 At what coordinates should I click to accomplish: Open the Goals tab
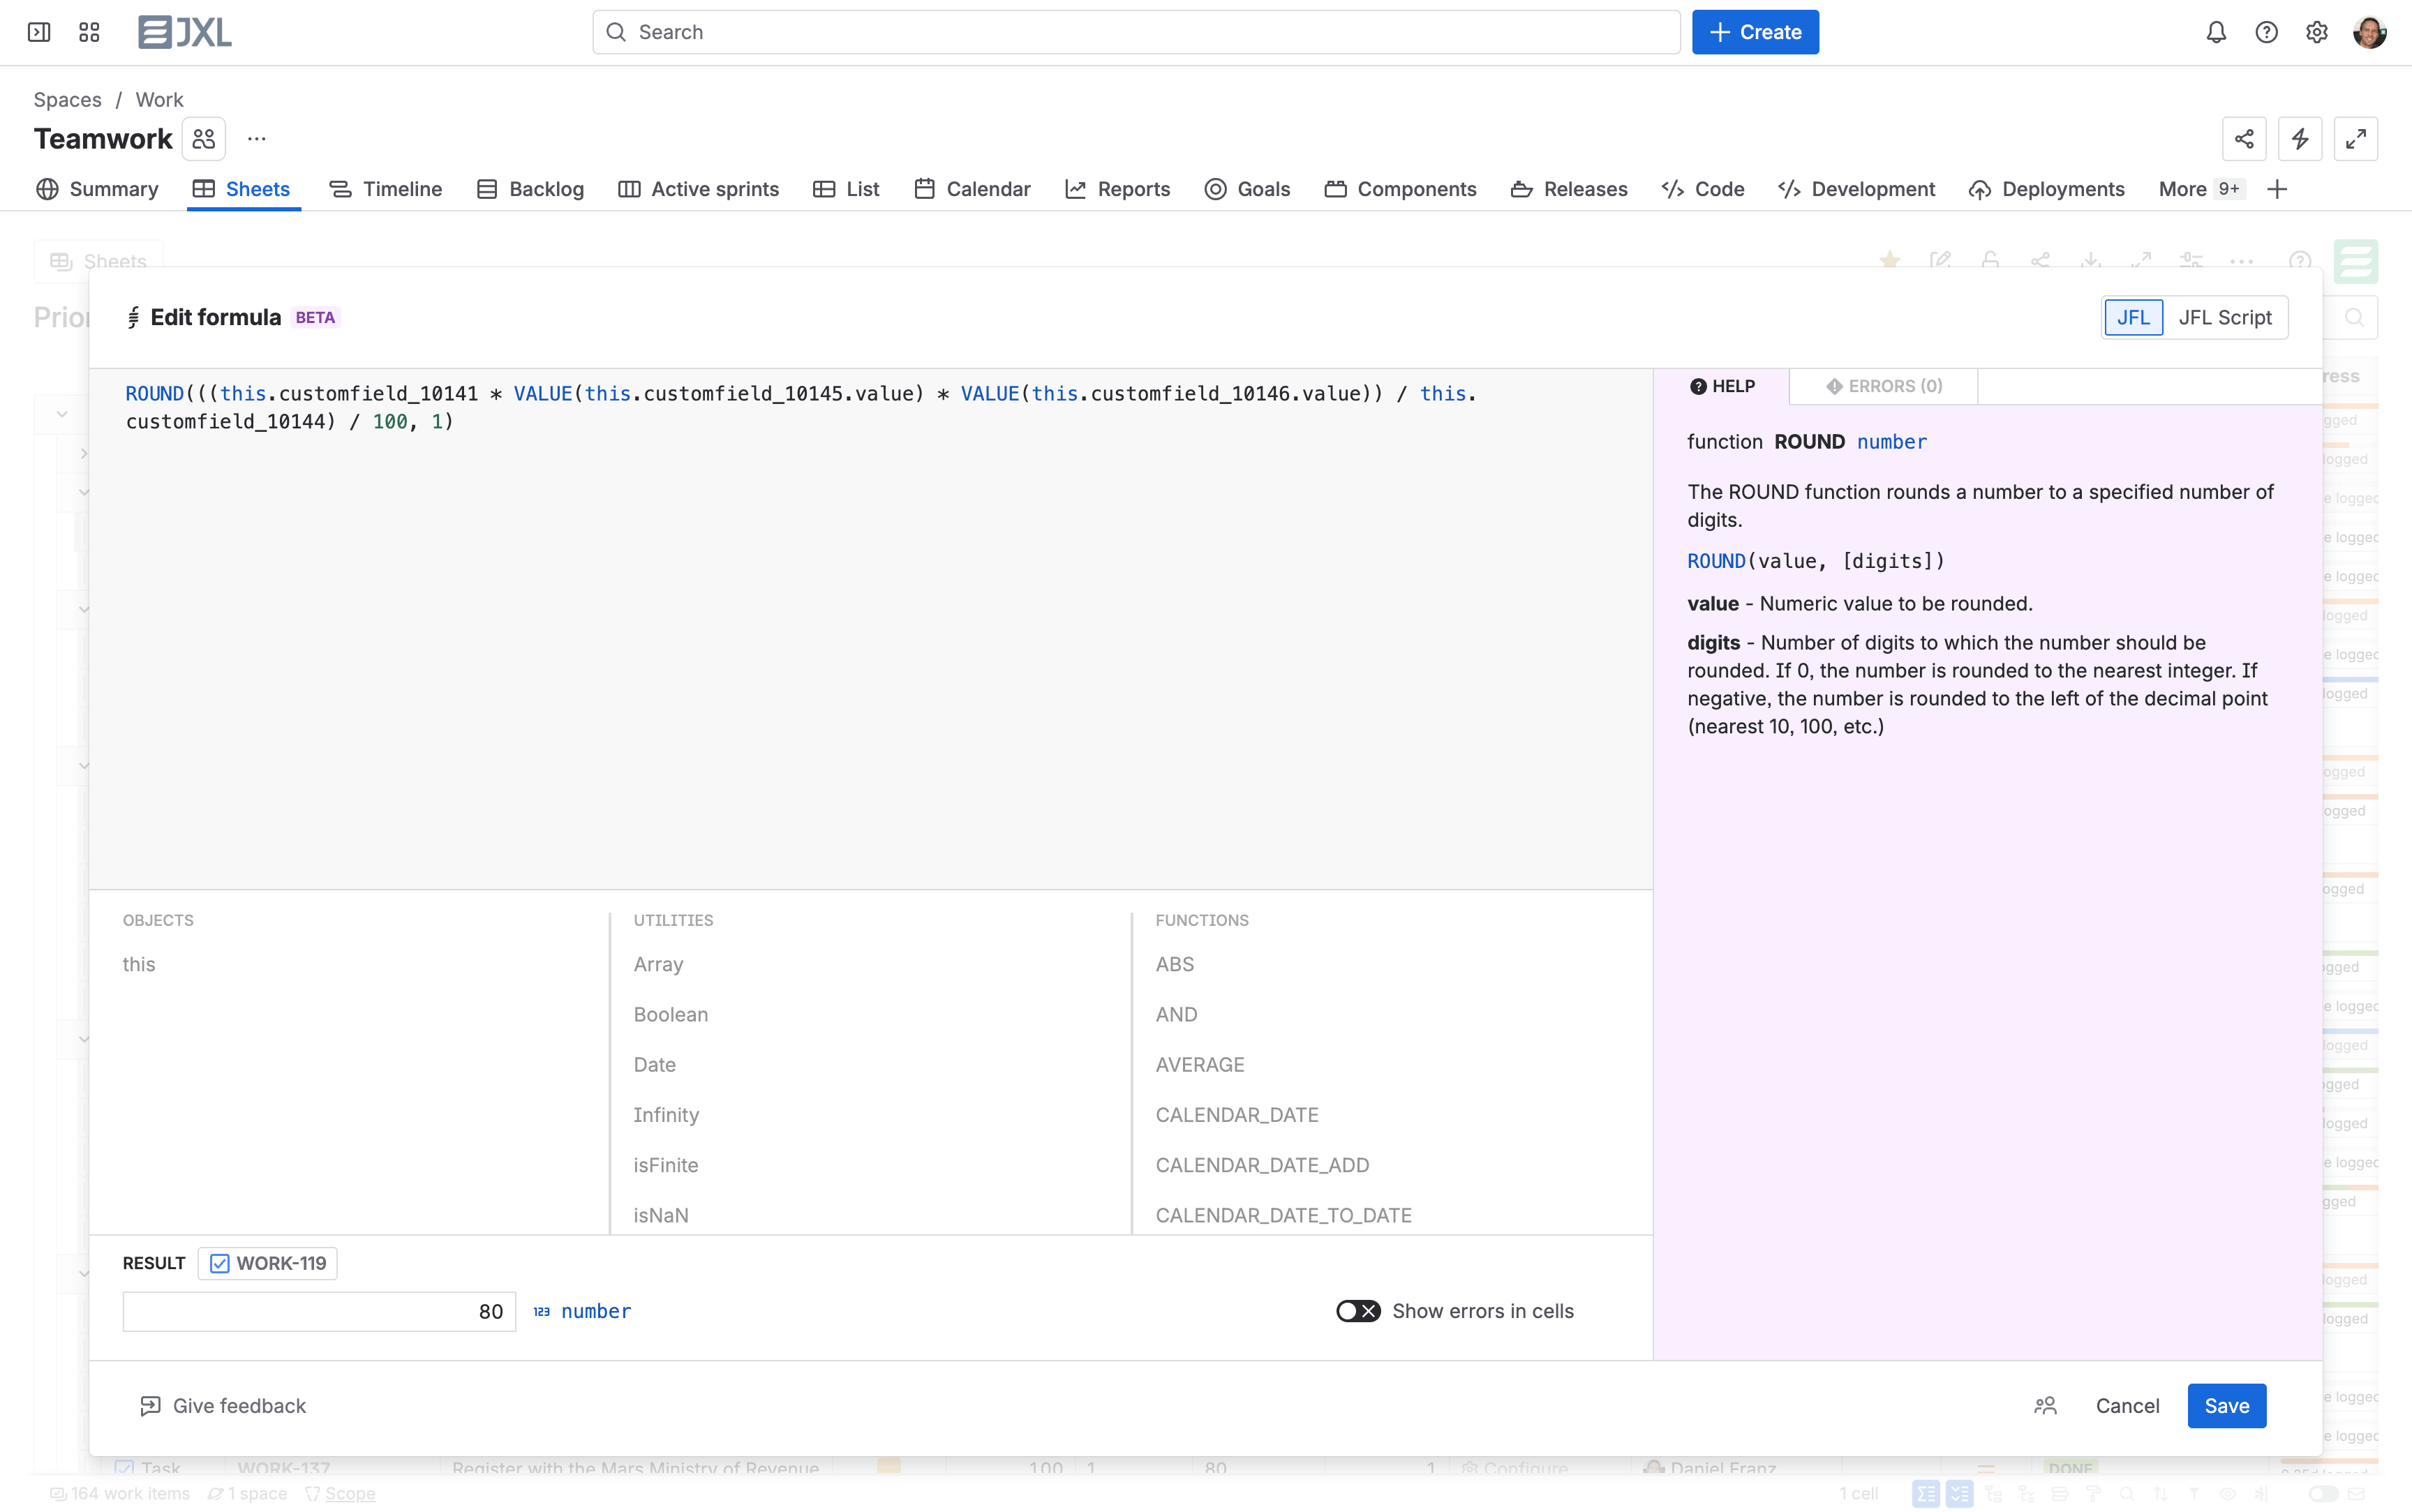coord(1247,189)
